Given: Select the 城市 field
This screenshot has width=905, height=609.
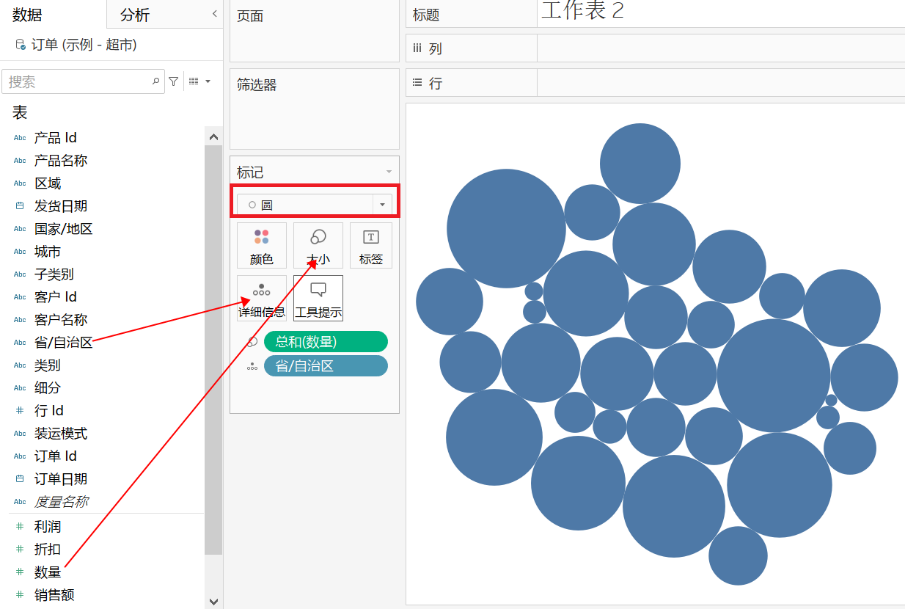Looking at the screenshot, I should 47,251.
